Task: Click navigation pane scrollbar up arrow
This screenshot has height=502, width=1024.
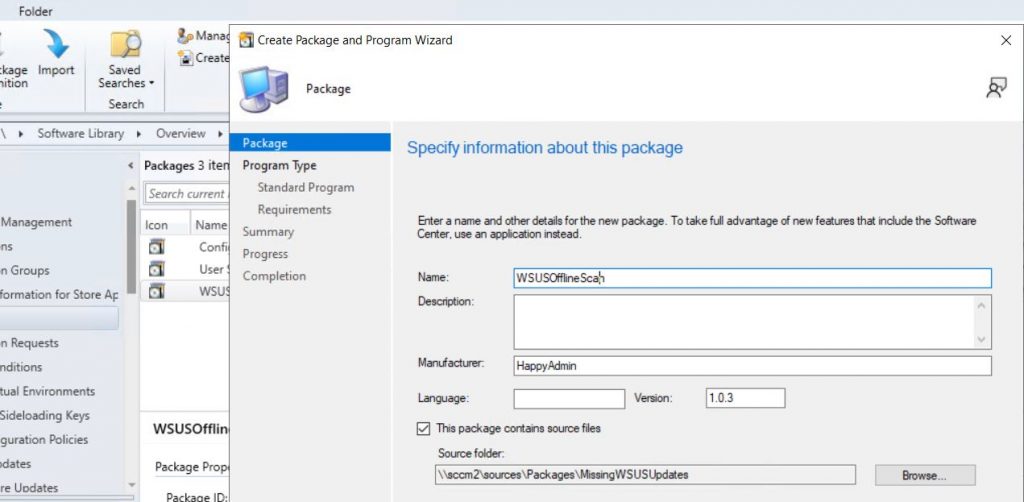Action: click(131, 189)
